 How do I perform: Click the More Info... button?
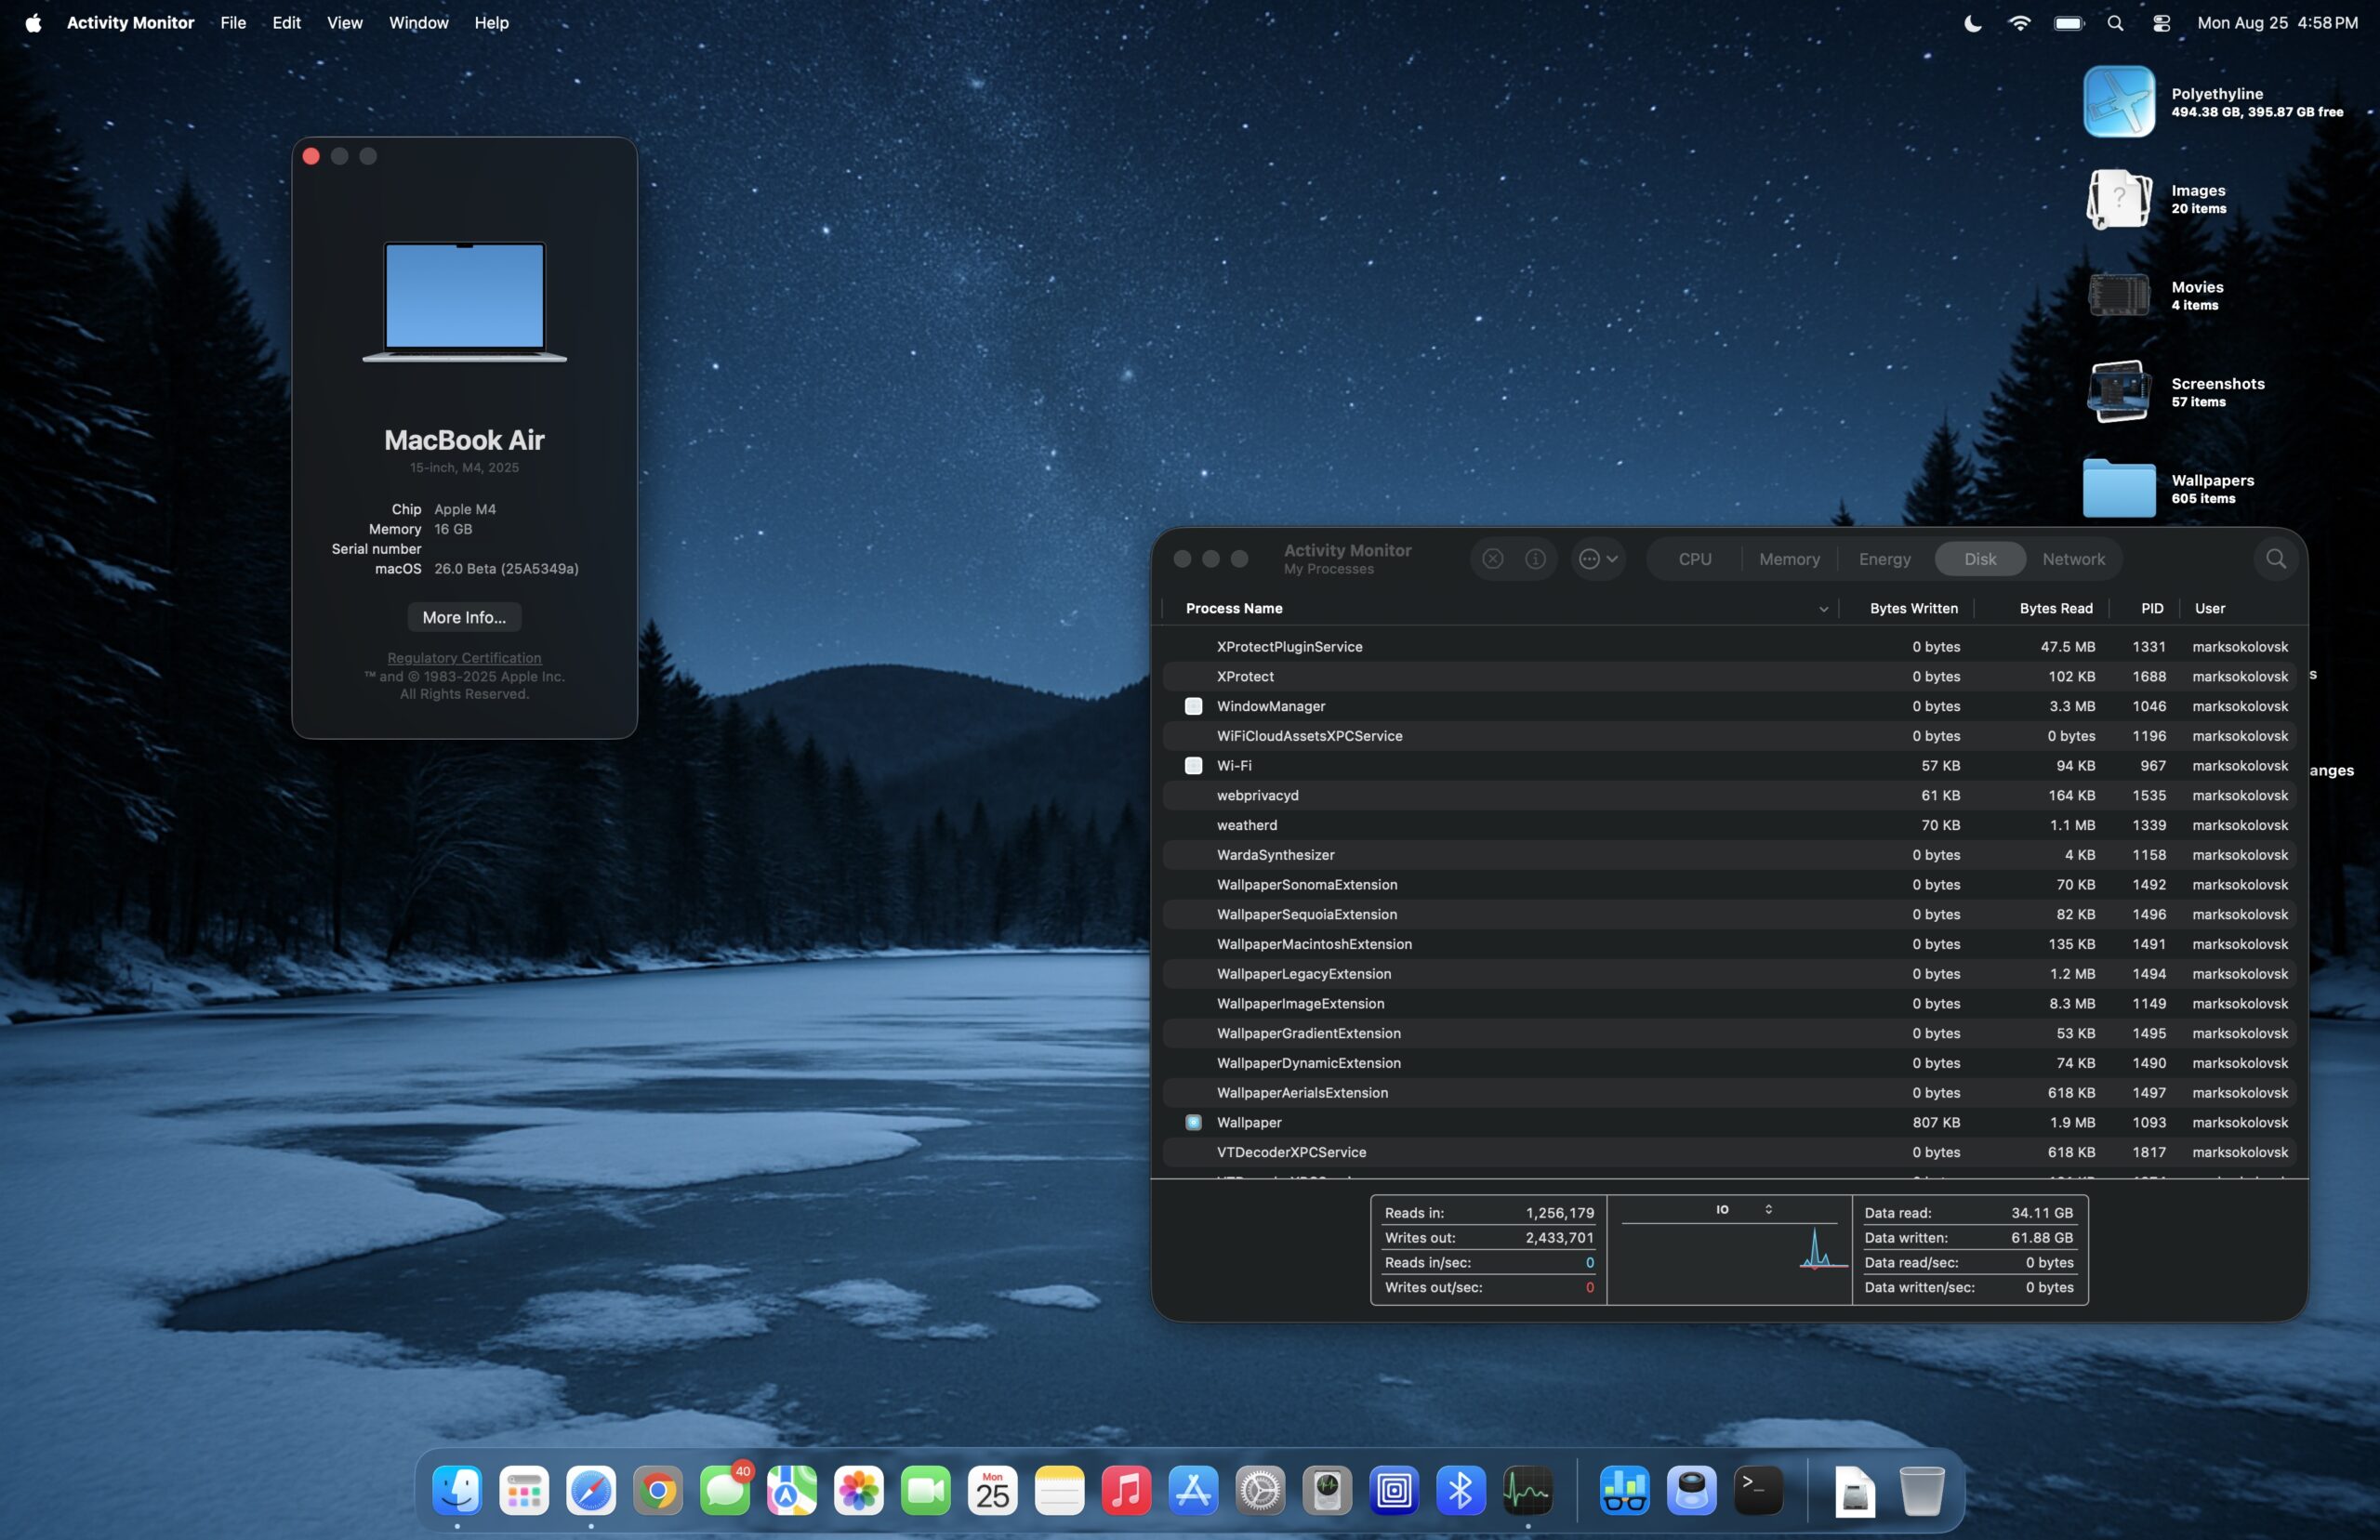point(464,617)
